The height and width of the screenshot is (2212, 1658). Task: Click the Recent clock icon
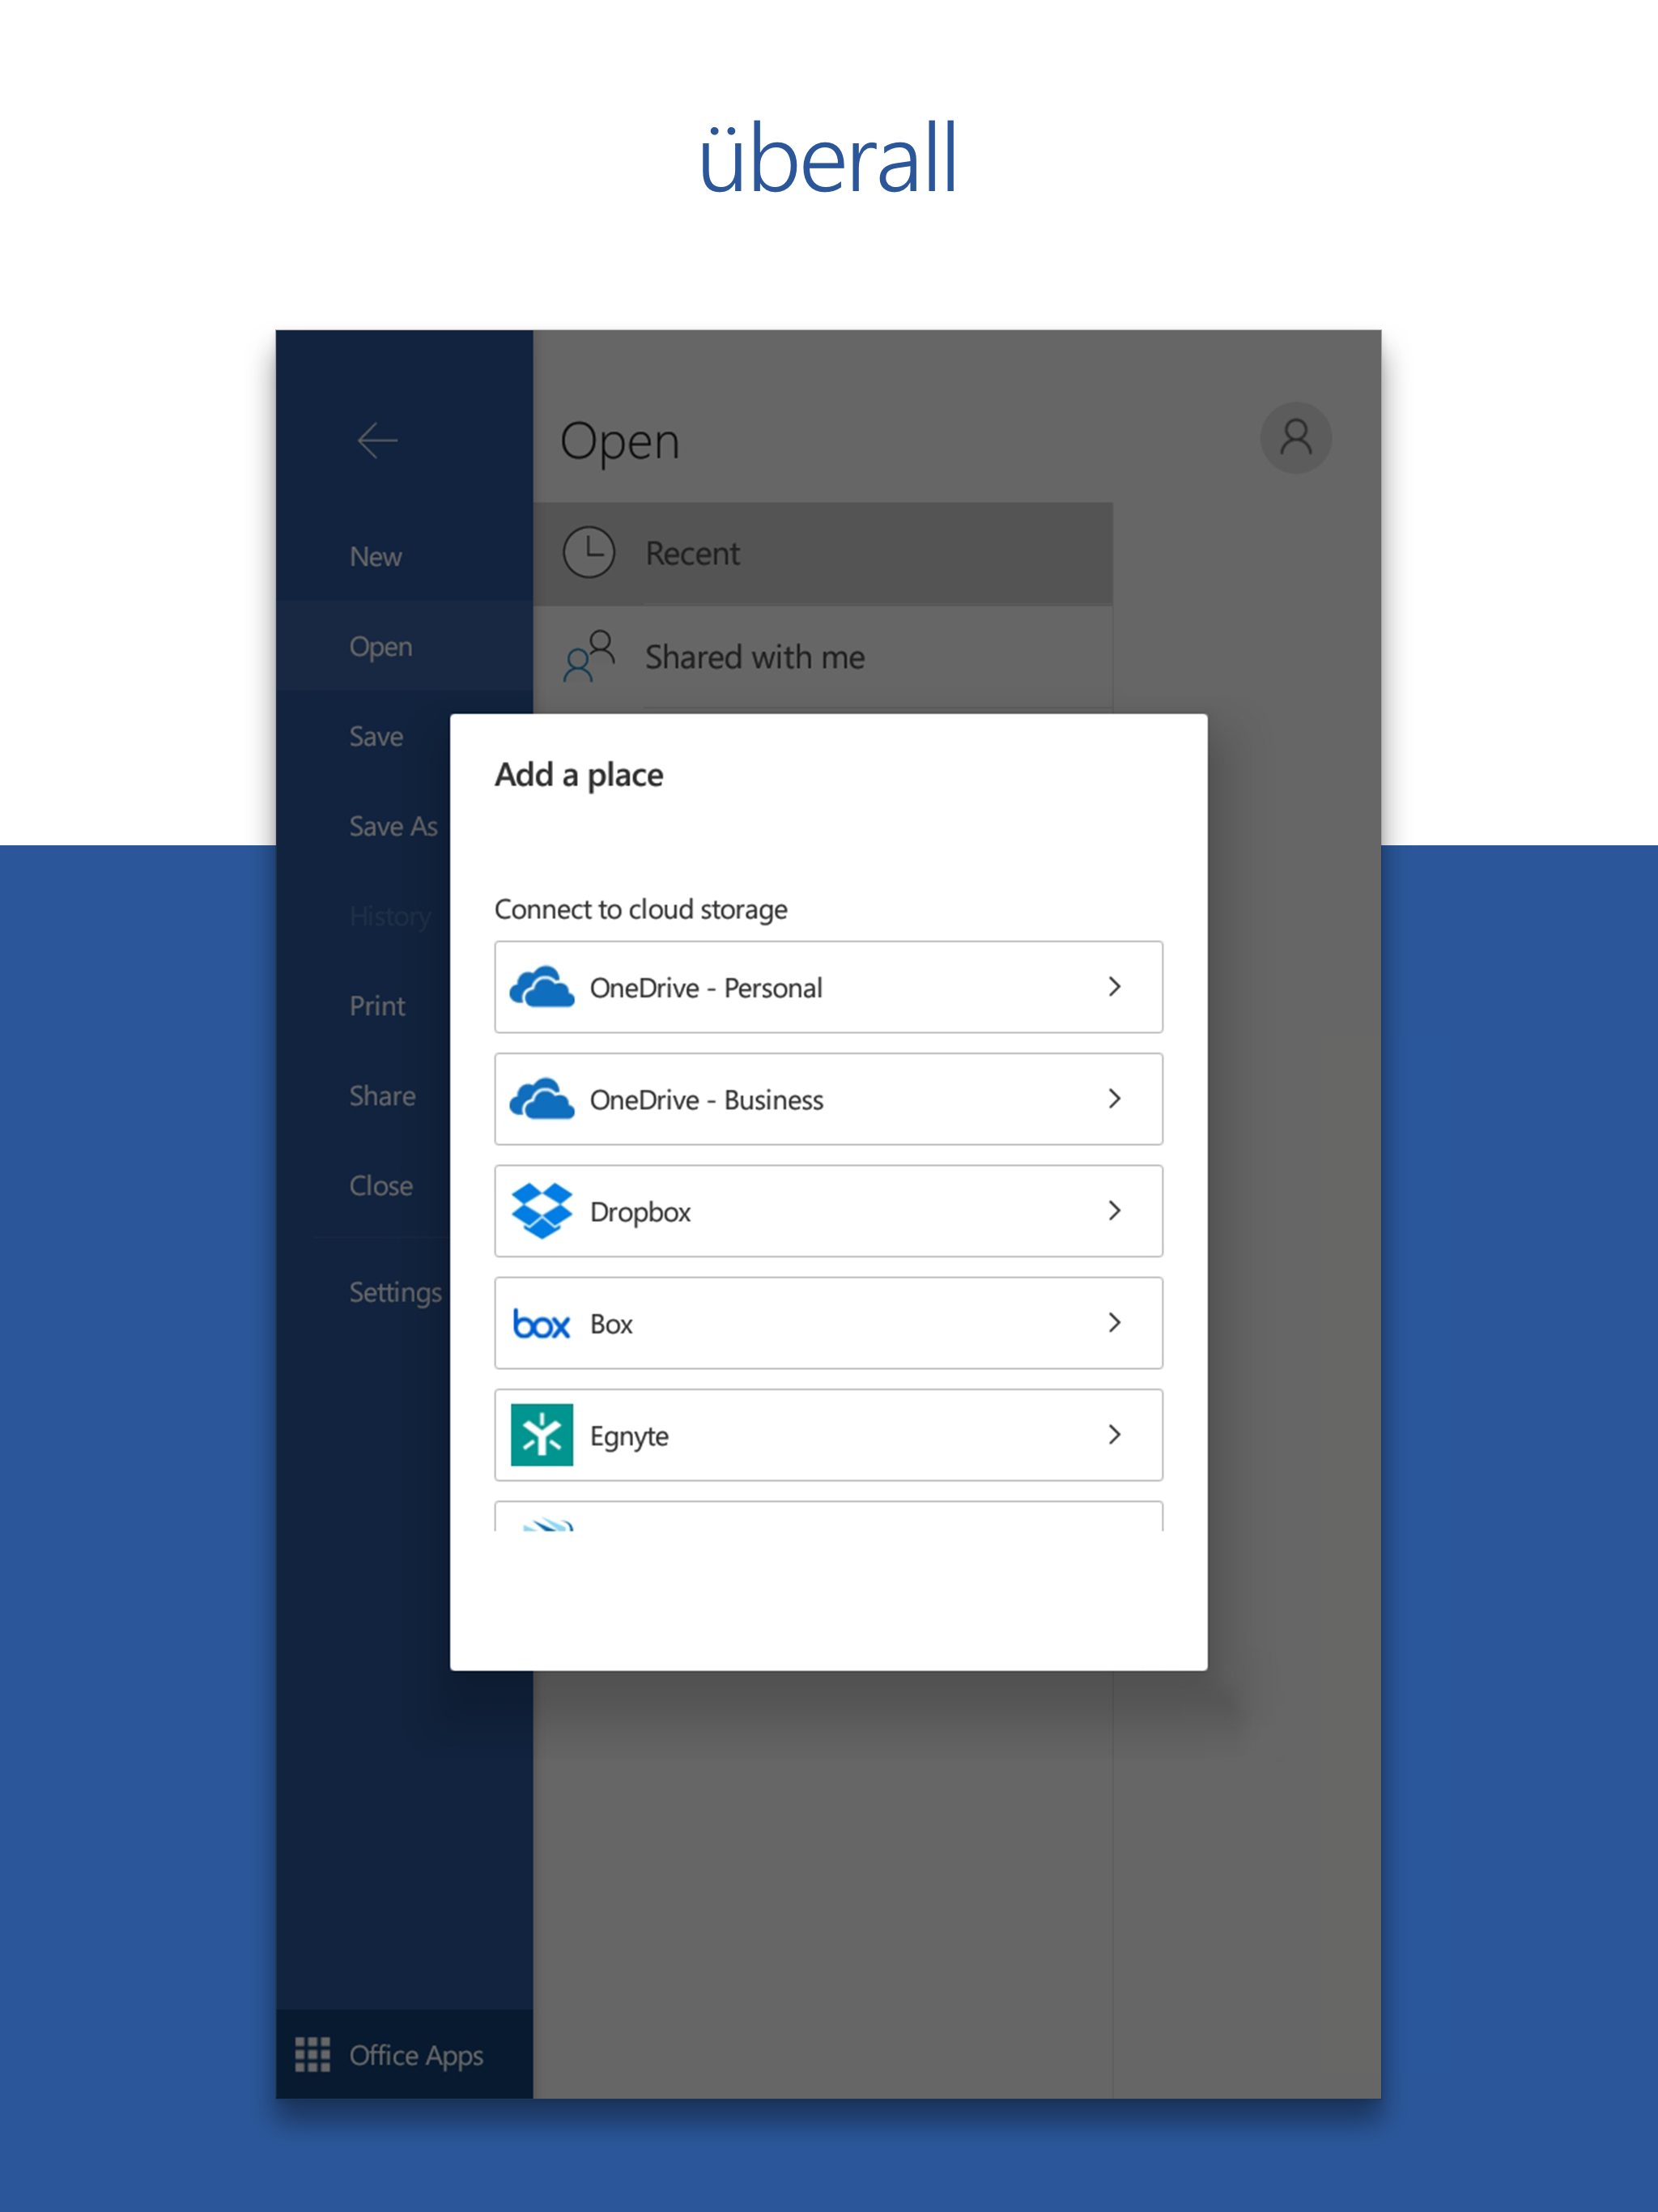tap(589, 553)
